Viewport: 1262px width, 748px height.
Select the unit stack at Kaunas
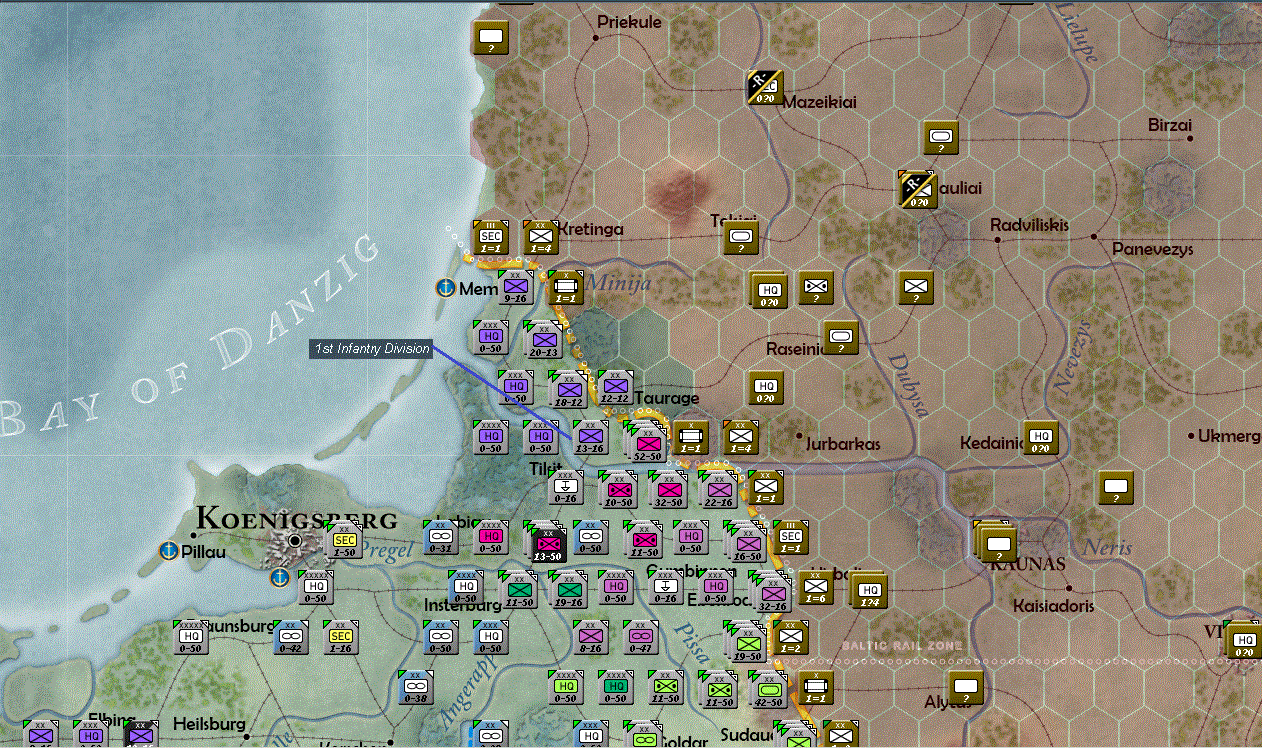point(997,543)
